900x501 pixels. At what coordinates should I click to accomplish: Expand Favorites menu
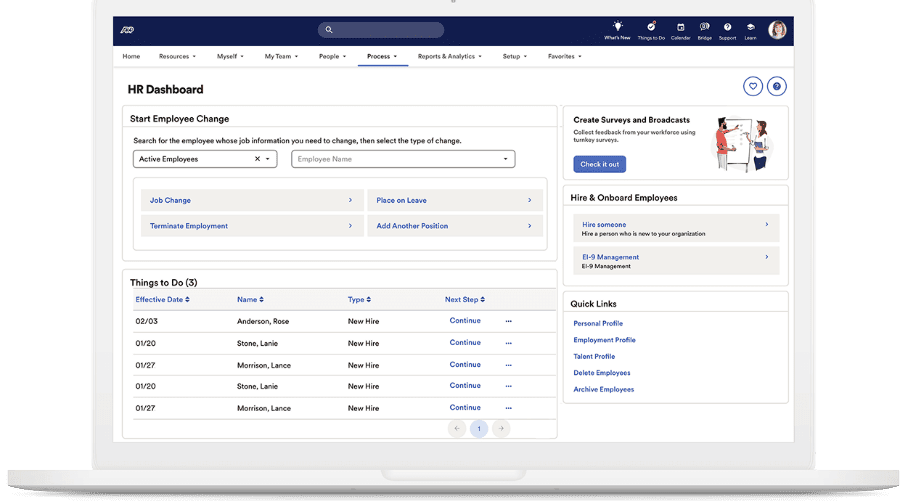point(565,56)
